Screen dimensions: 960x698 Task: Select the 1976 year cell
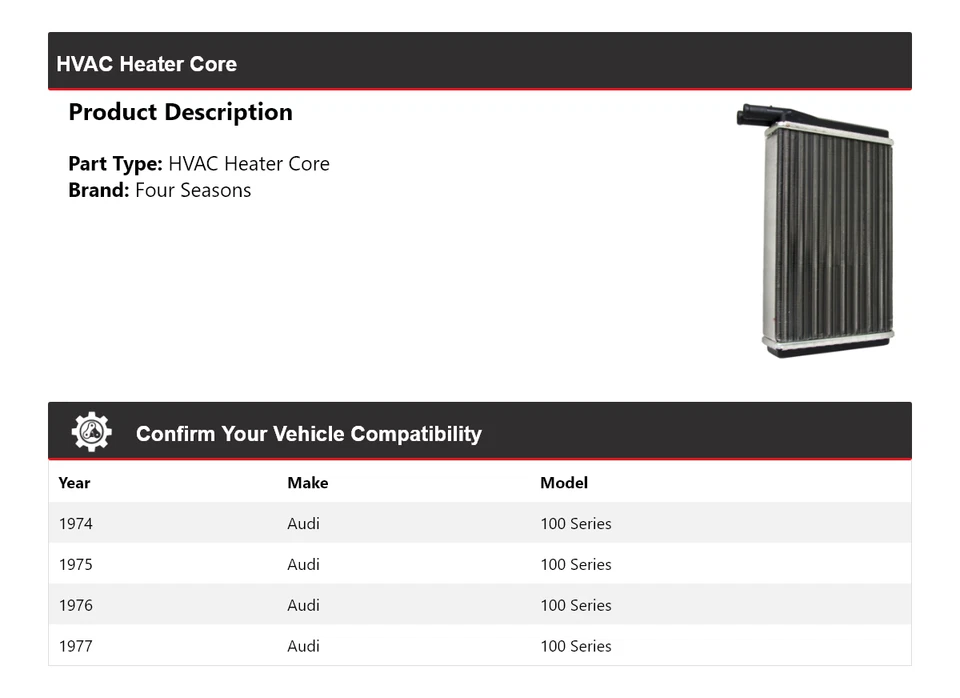[x=75, y=606]
